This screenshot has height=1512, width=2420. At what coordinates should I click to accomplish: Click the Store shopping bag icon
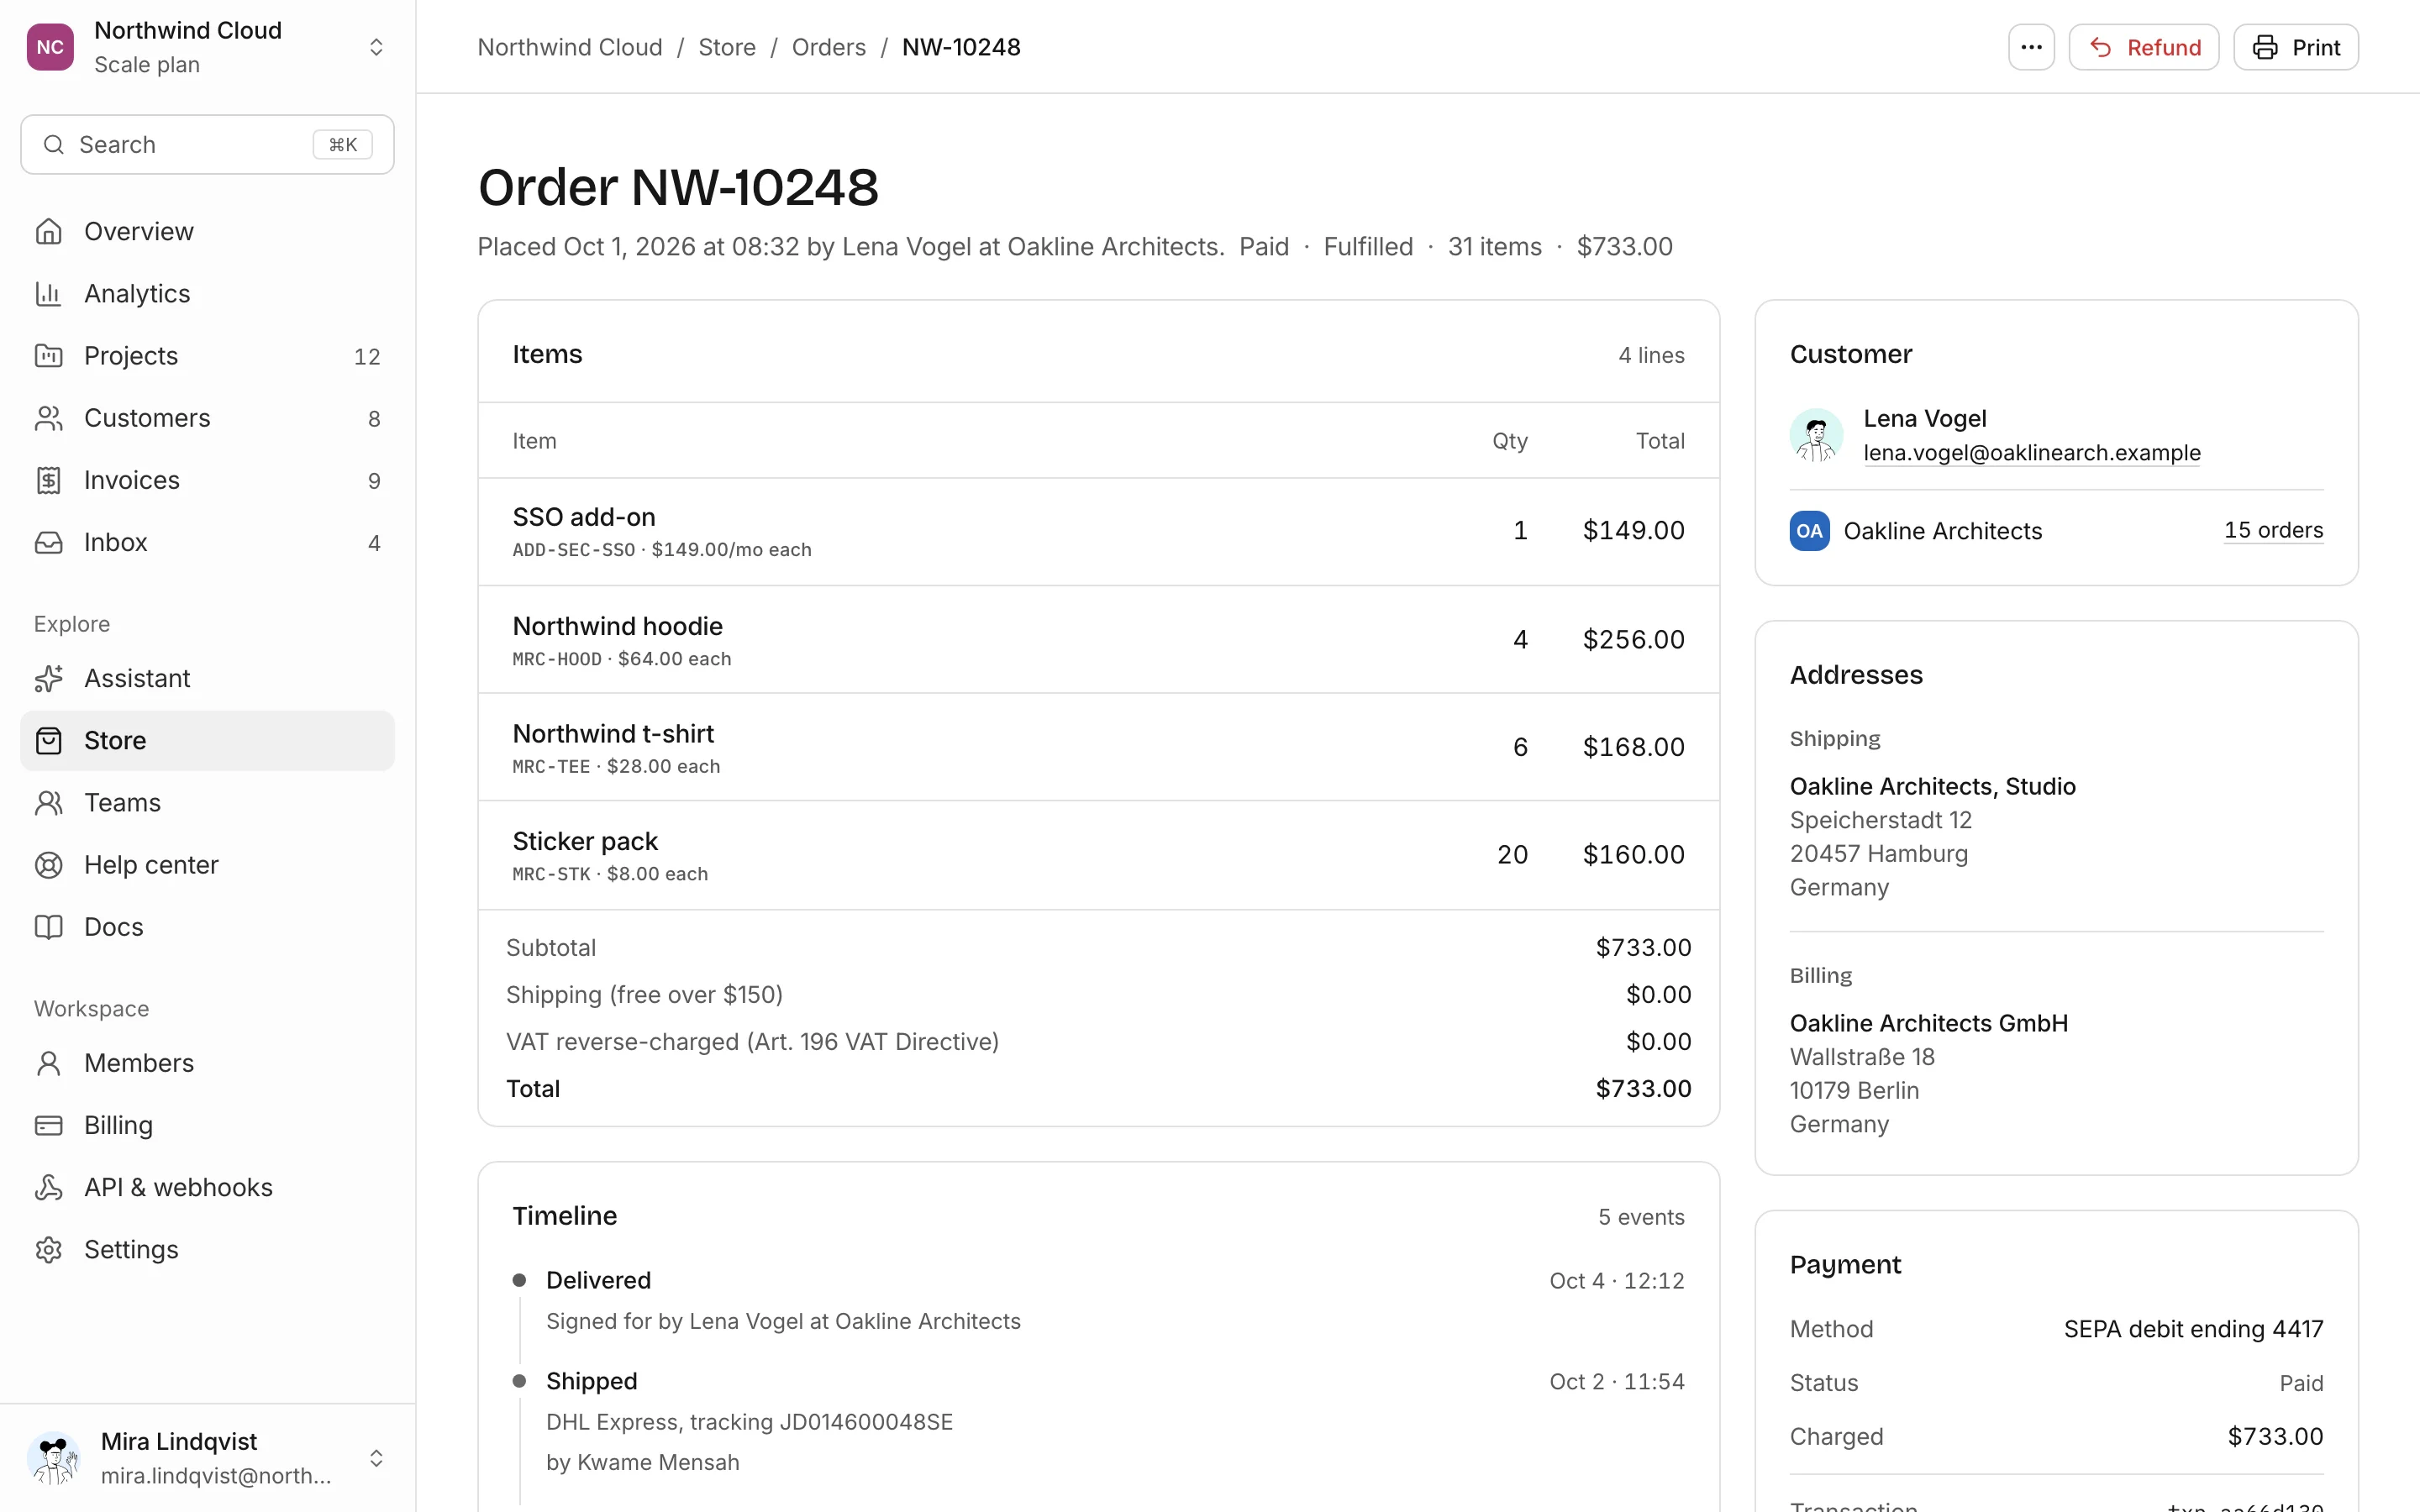[48, 740]
